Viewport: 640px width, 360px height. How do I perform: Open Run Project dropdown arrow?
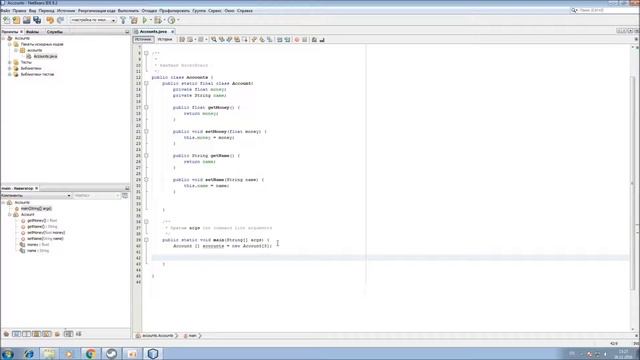(151, 20)
